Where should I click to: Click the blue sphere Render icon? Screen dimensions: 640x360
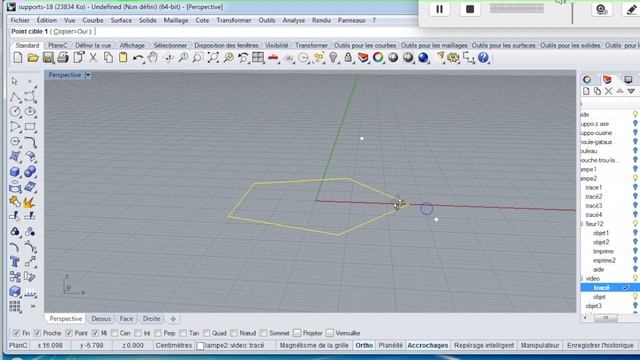pyautogui.click(x=423, y=58)
